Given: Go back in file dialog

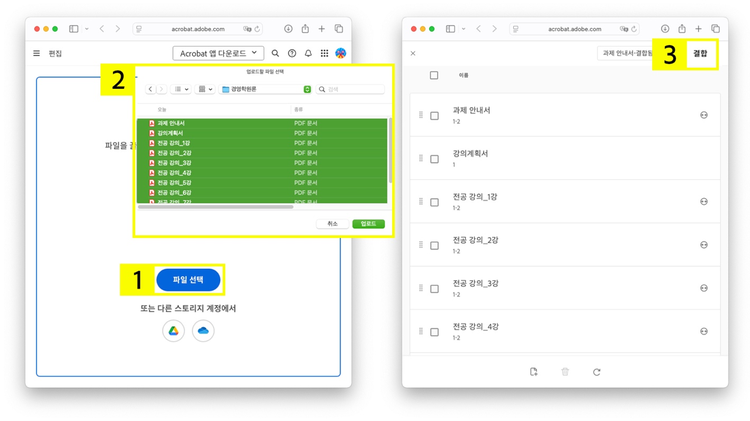Looking at the screenshot, I should click(x=150, y=89).
